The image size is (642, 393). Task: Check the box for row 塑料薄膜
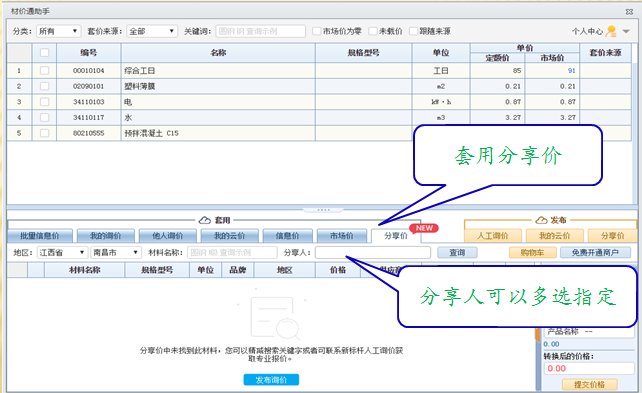click(x=44, y=86)
